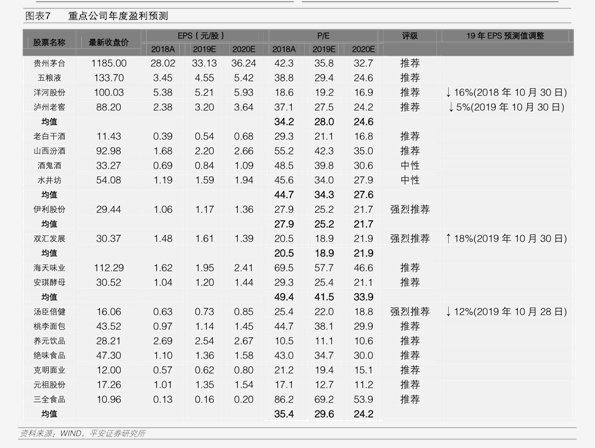595x448 pixels.
Task: Select stock name 汤臣倍健
Action: [x=49, y=312]
